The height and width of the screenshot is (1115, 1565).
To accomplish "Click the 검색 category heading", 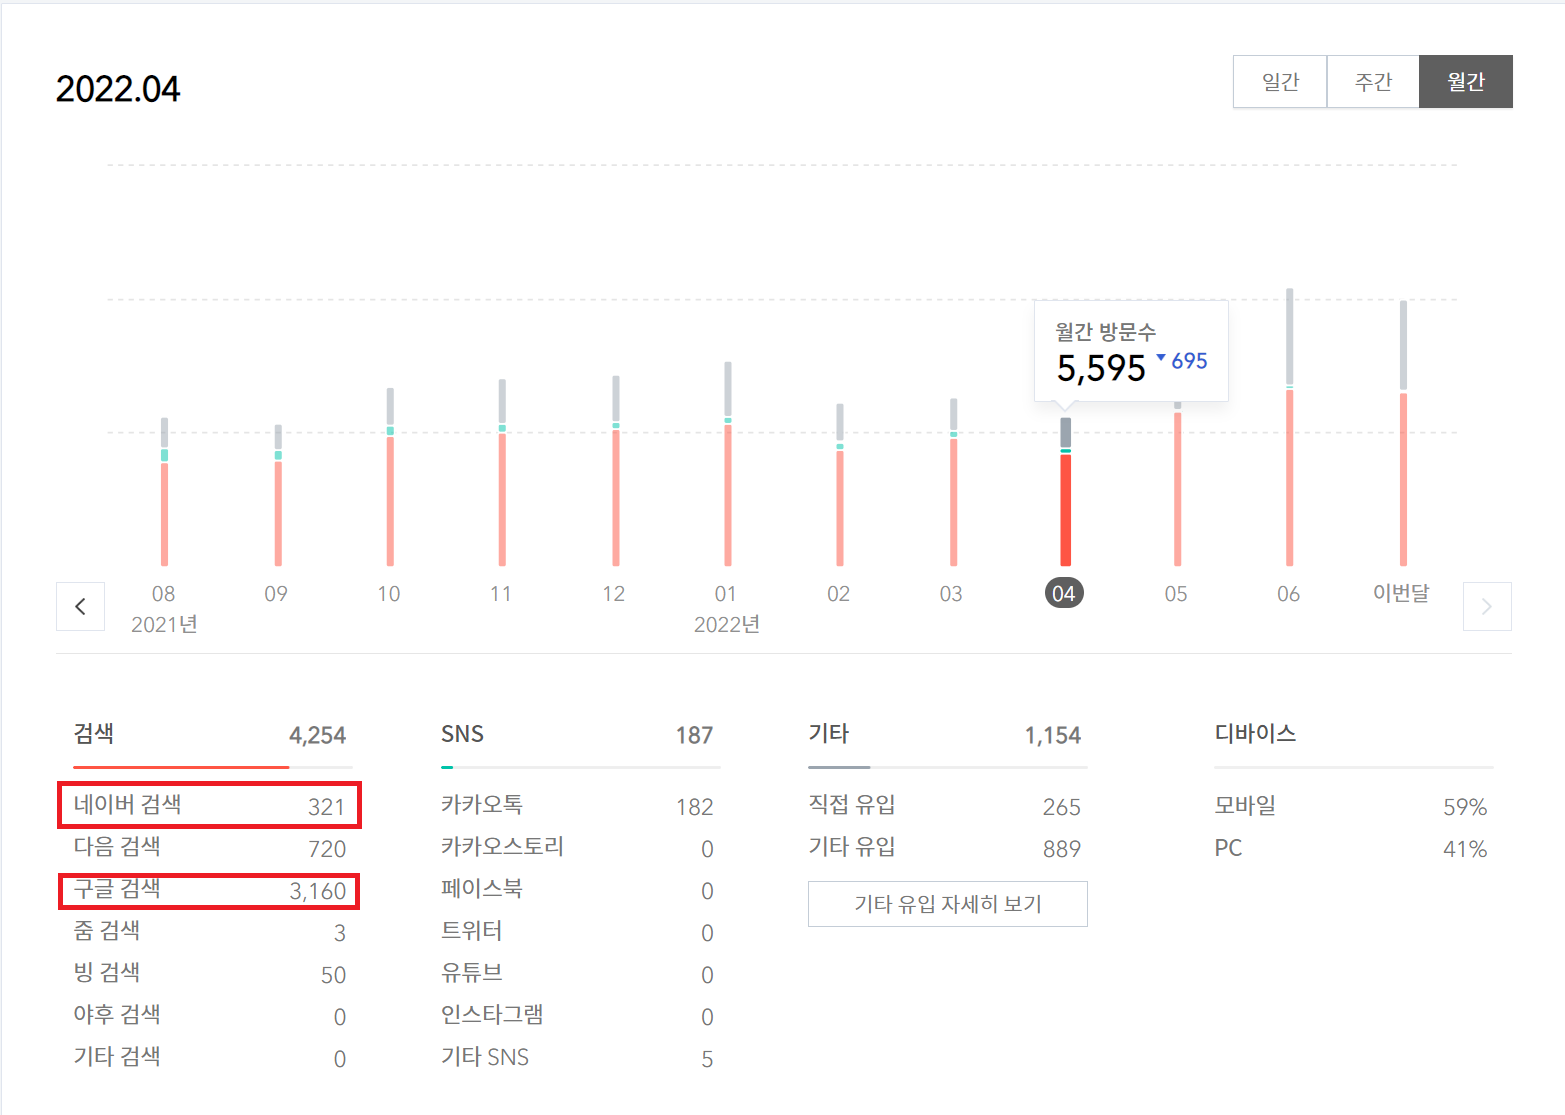I will pos(94,734).
